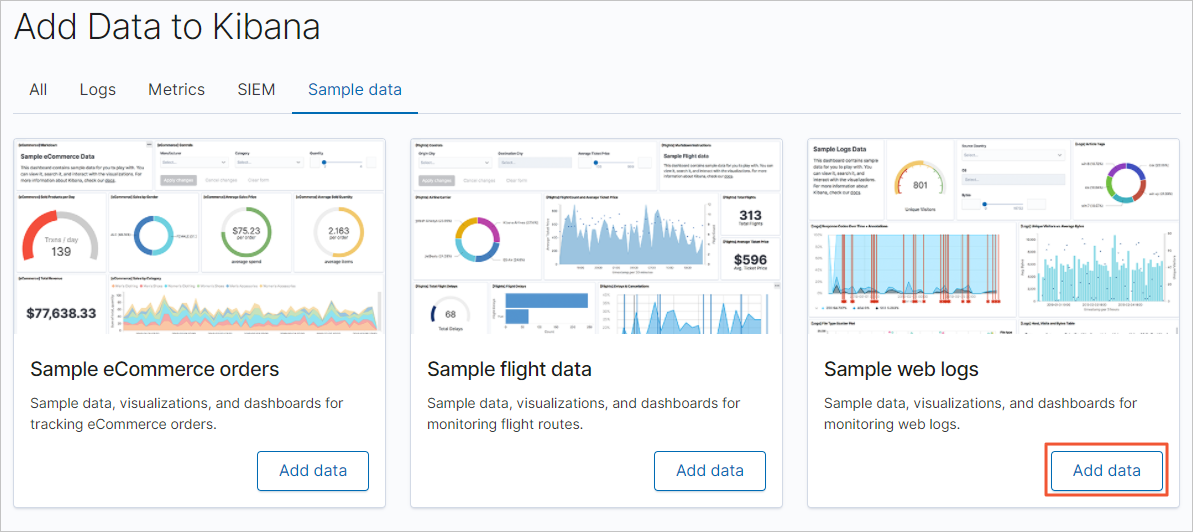Go to the SIEM tab
Image resolution: width=1193 pixels, height=532 pixels.
[256, 90]
